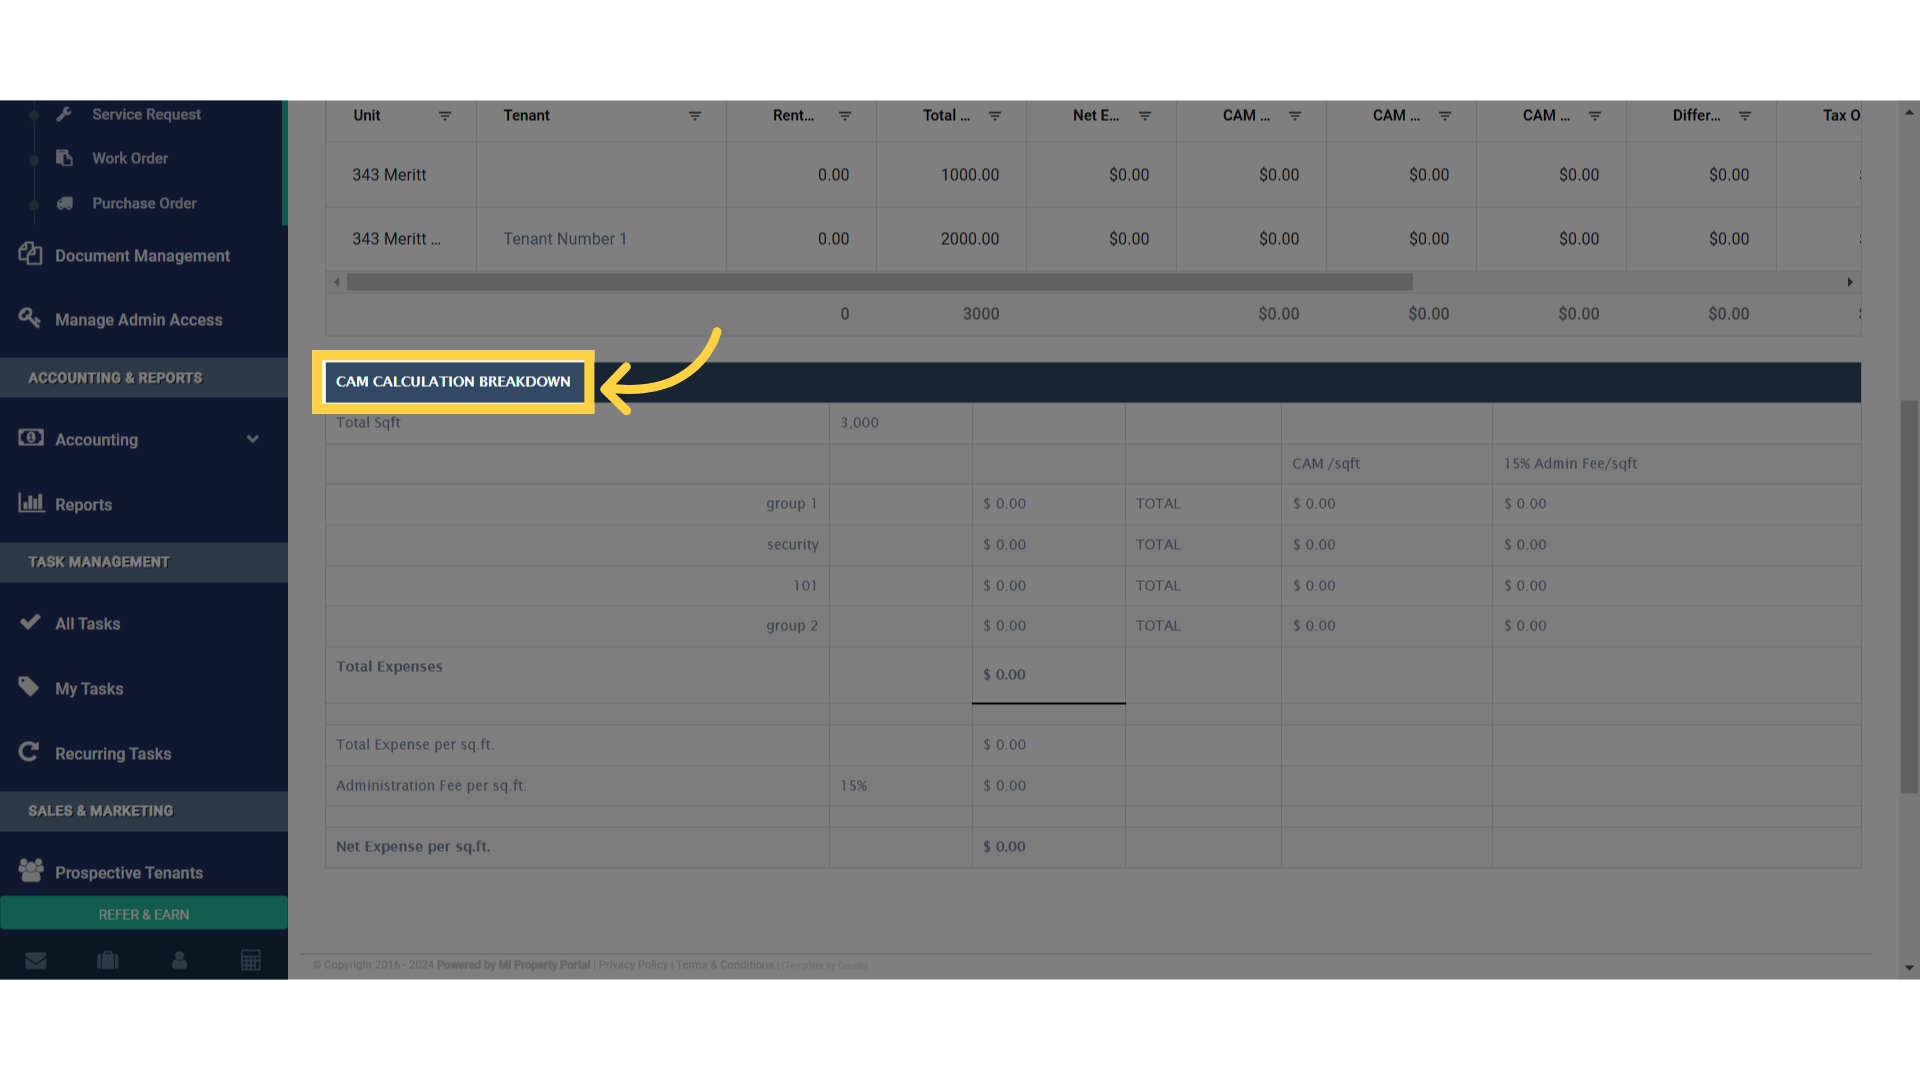
Task: Click the ACCOUNTING & REPORTS section header
Action: 115,378
